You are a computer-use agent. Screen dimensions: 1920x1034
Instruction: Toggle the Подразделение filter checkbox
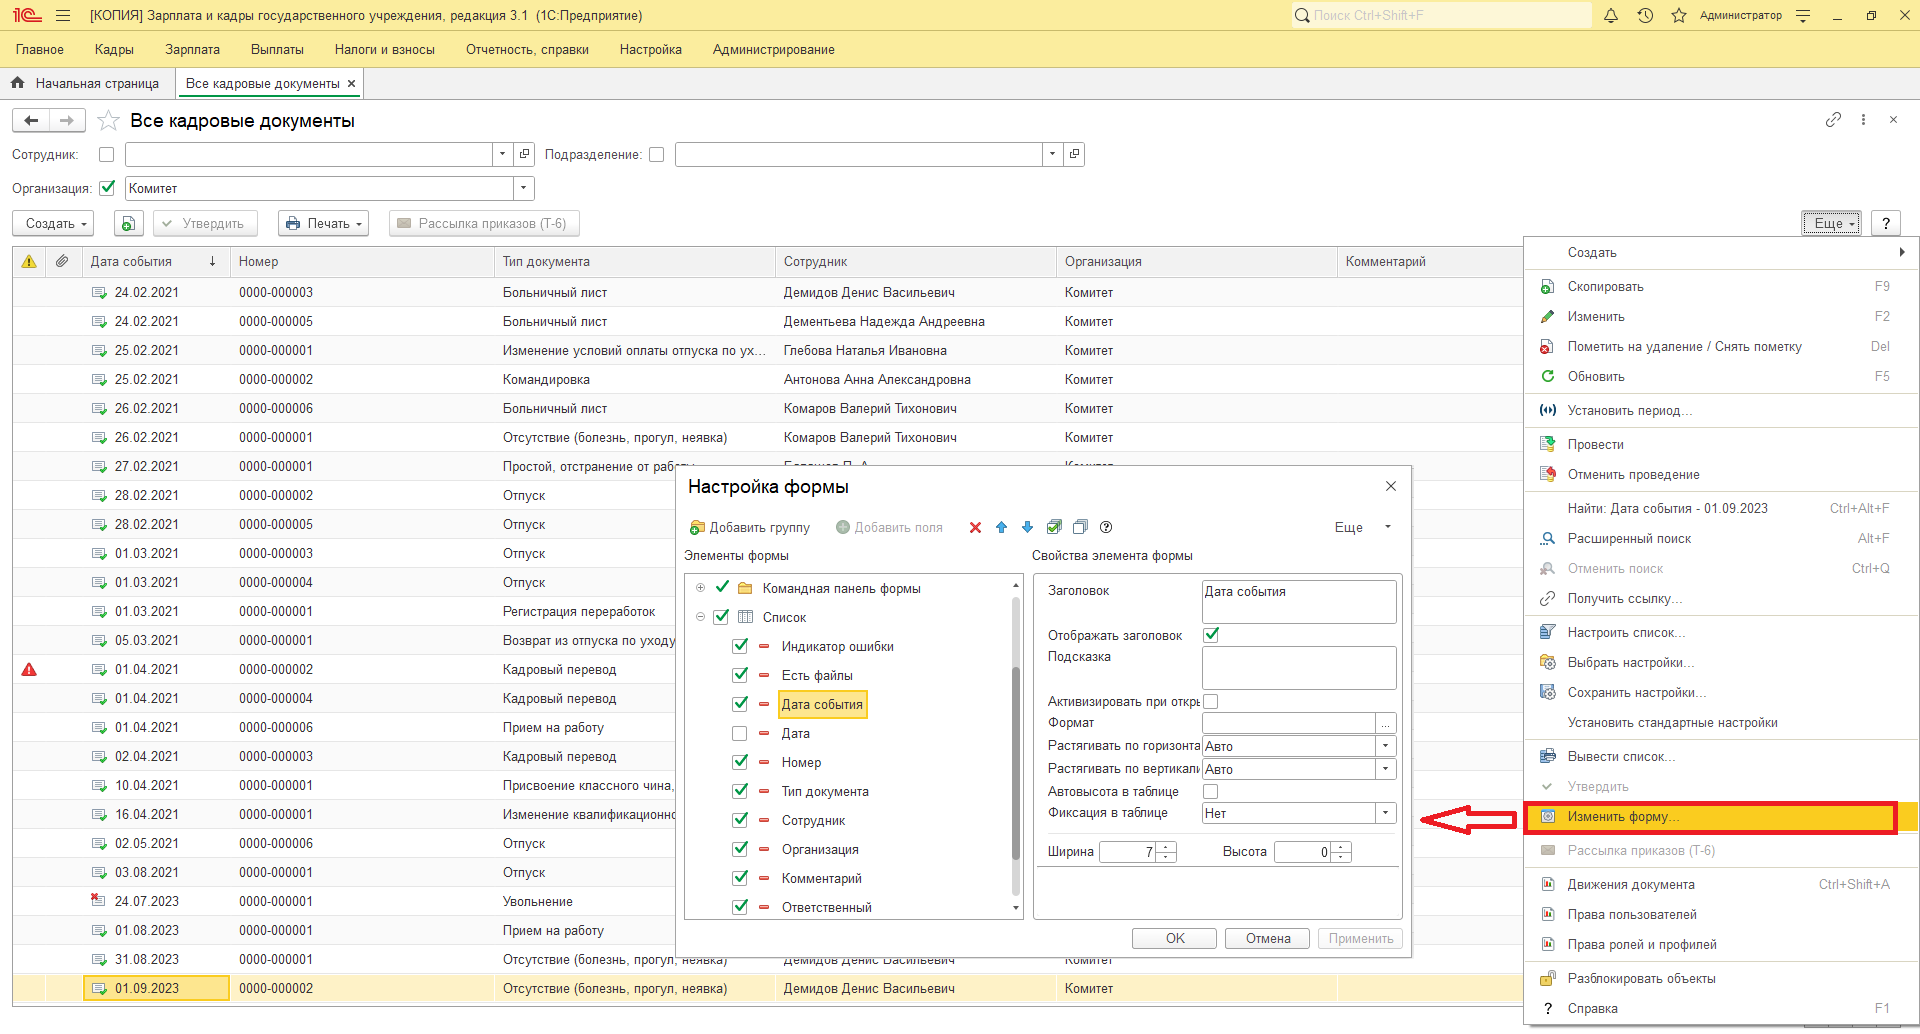pyautogui.click(x=657, y=155)
